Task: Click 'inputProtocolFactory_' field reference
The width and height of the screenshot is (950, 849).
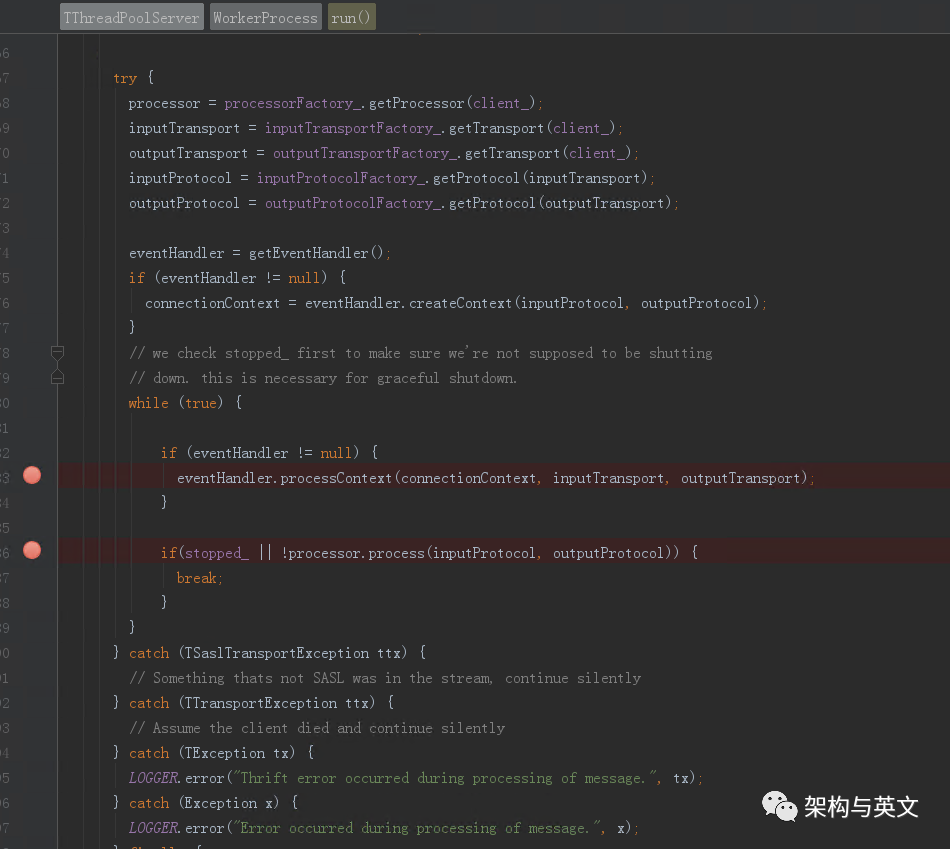Action: (x=341, y=178)
